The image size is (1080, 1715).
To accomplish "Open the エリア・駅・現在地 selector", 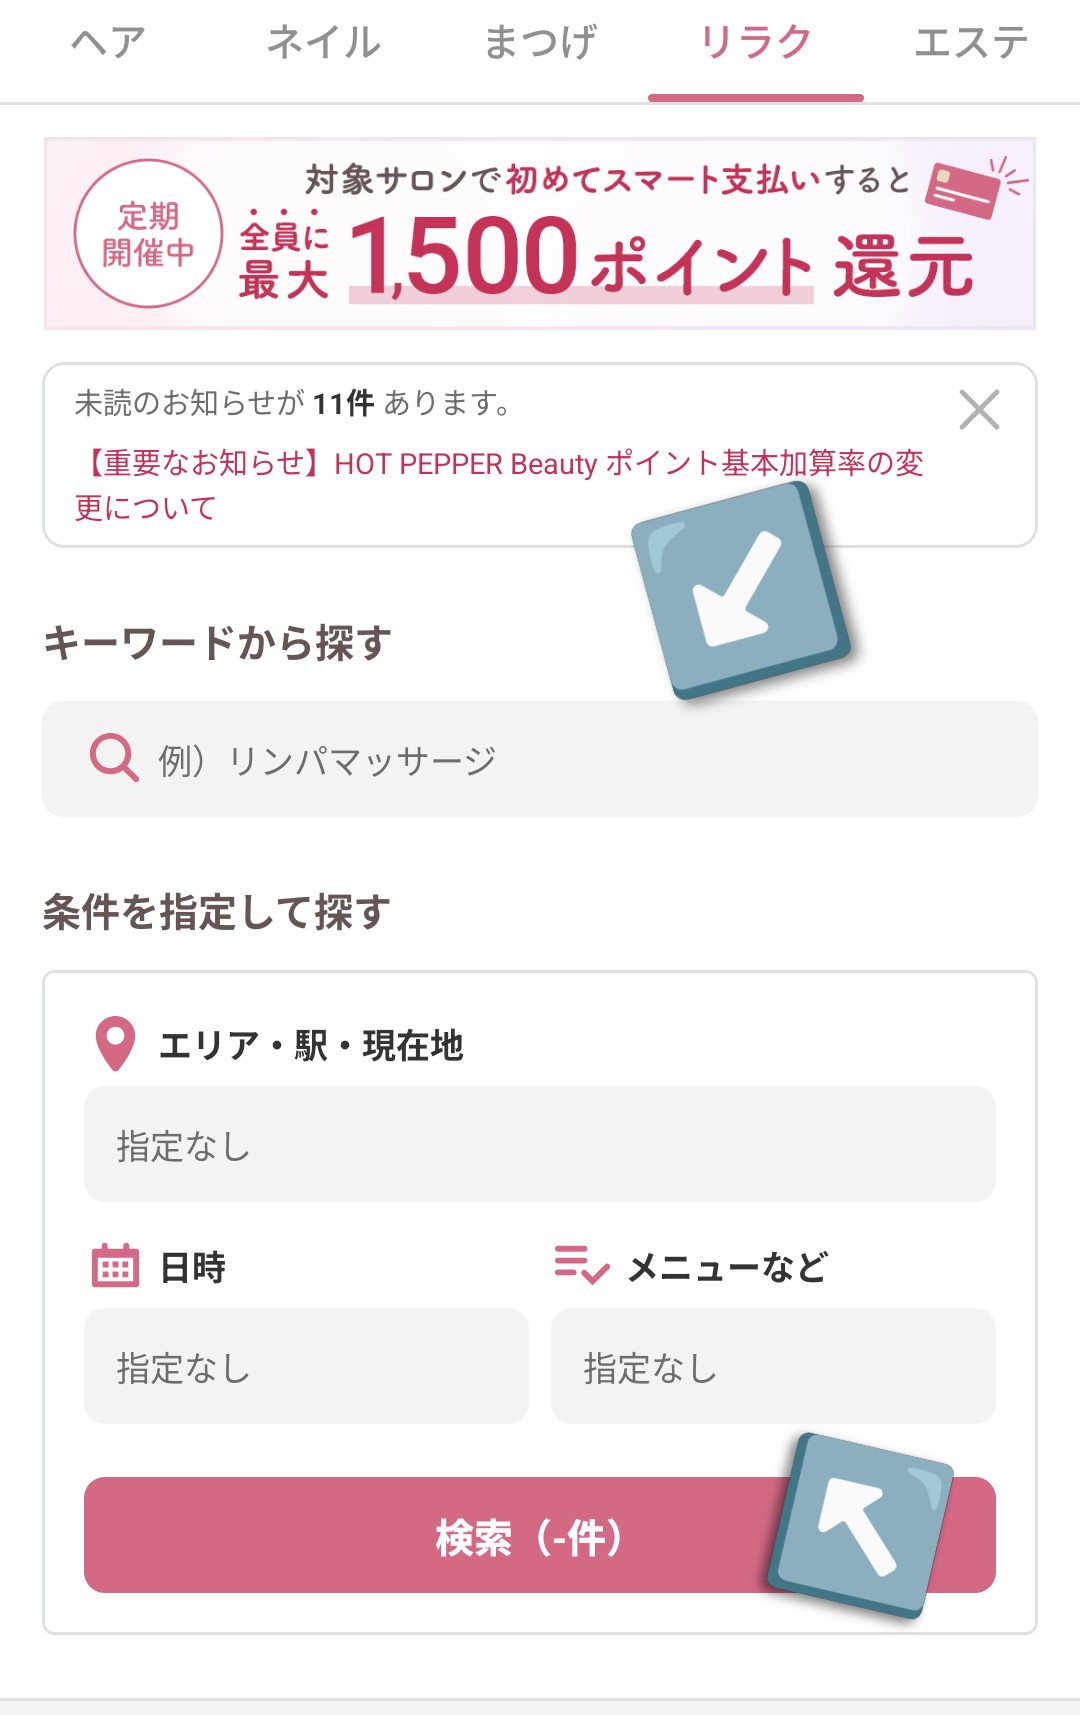I will 540,1144.
